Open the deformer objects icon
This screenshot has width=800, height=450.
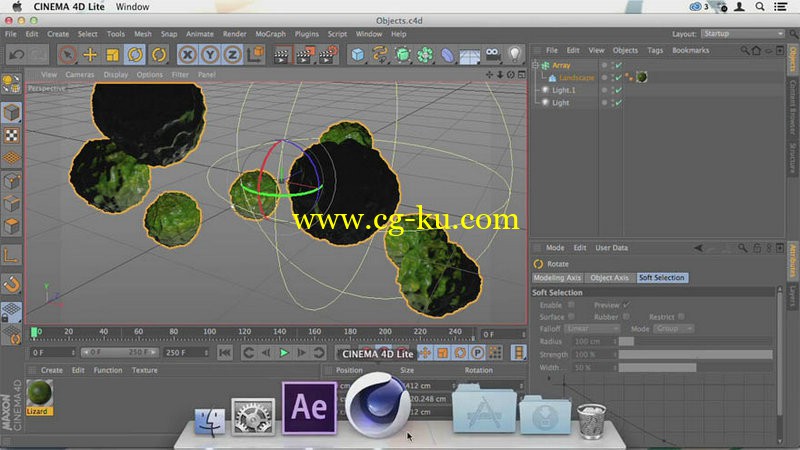(447, 55)
